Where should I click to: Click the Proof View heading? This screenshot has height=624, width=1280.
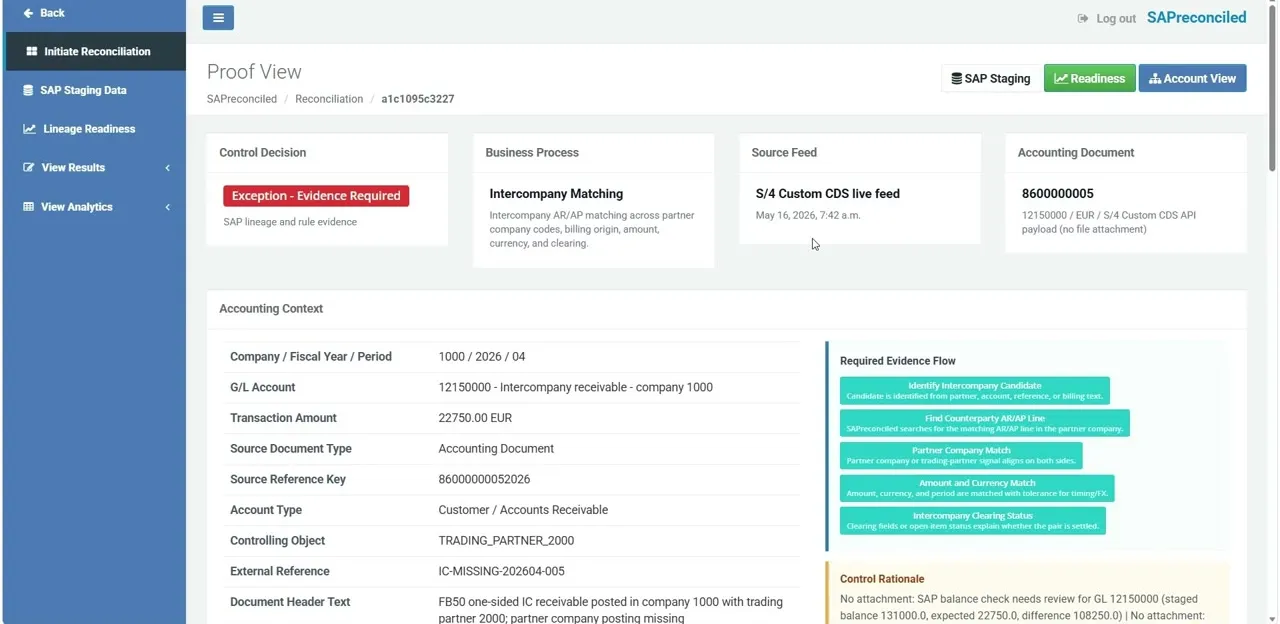[254, 72]
